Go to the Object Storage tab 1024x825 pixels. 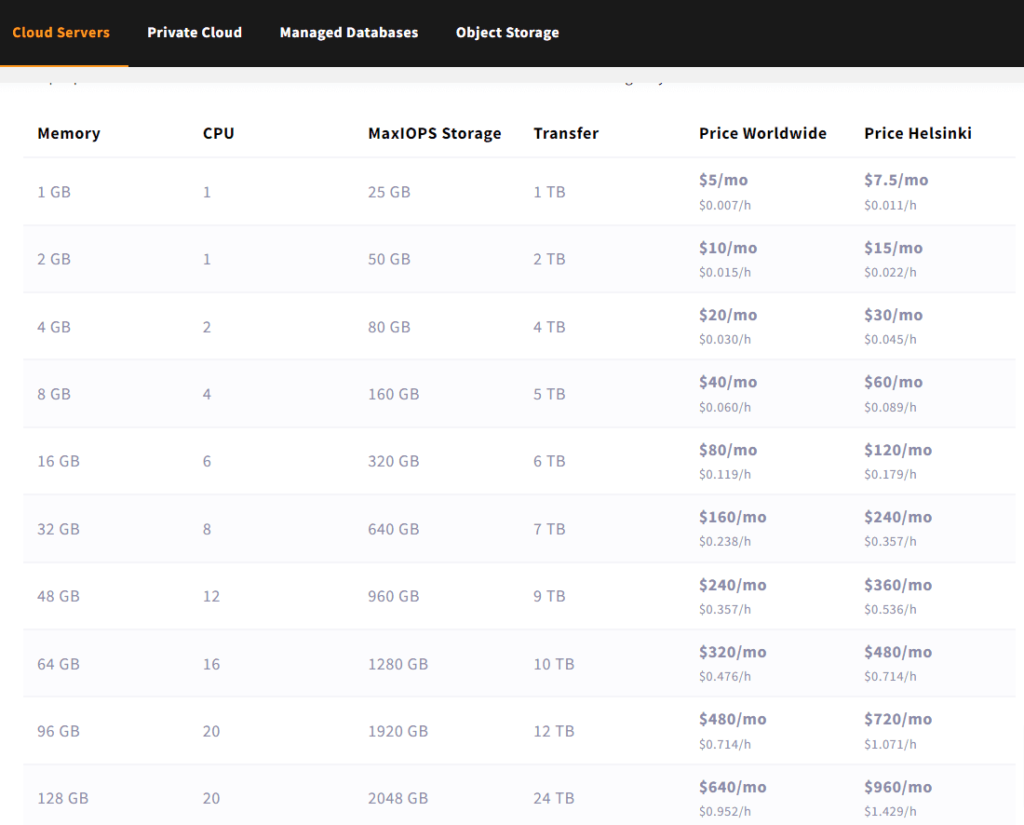tap(507, 32)
